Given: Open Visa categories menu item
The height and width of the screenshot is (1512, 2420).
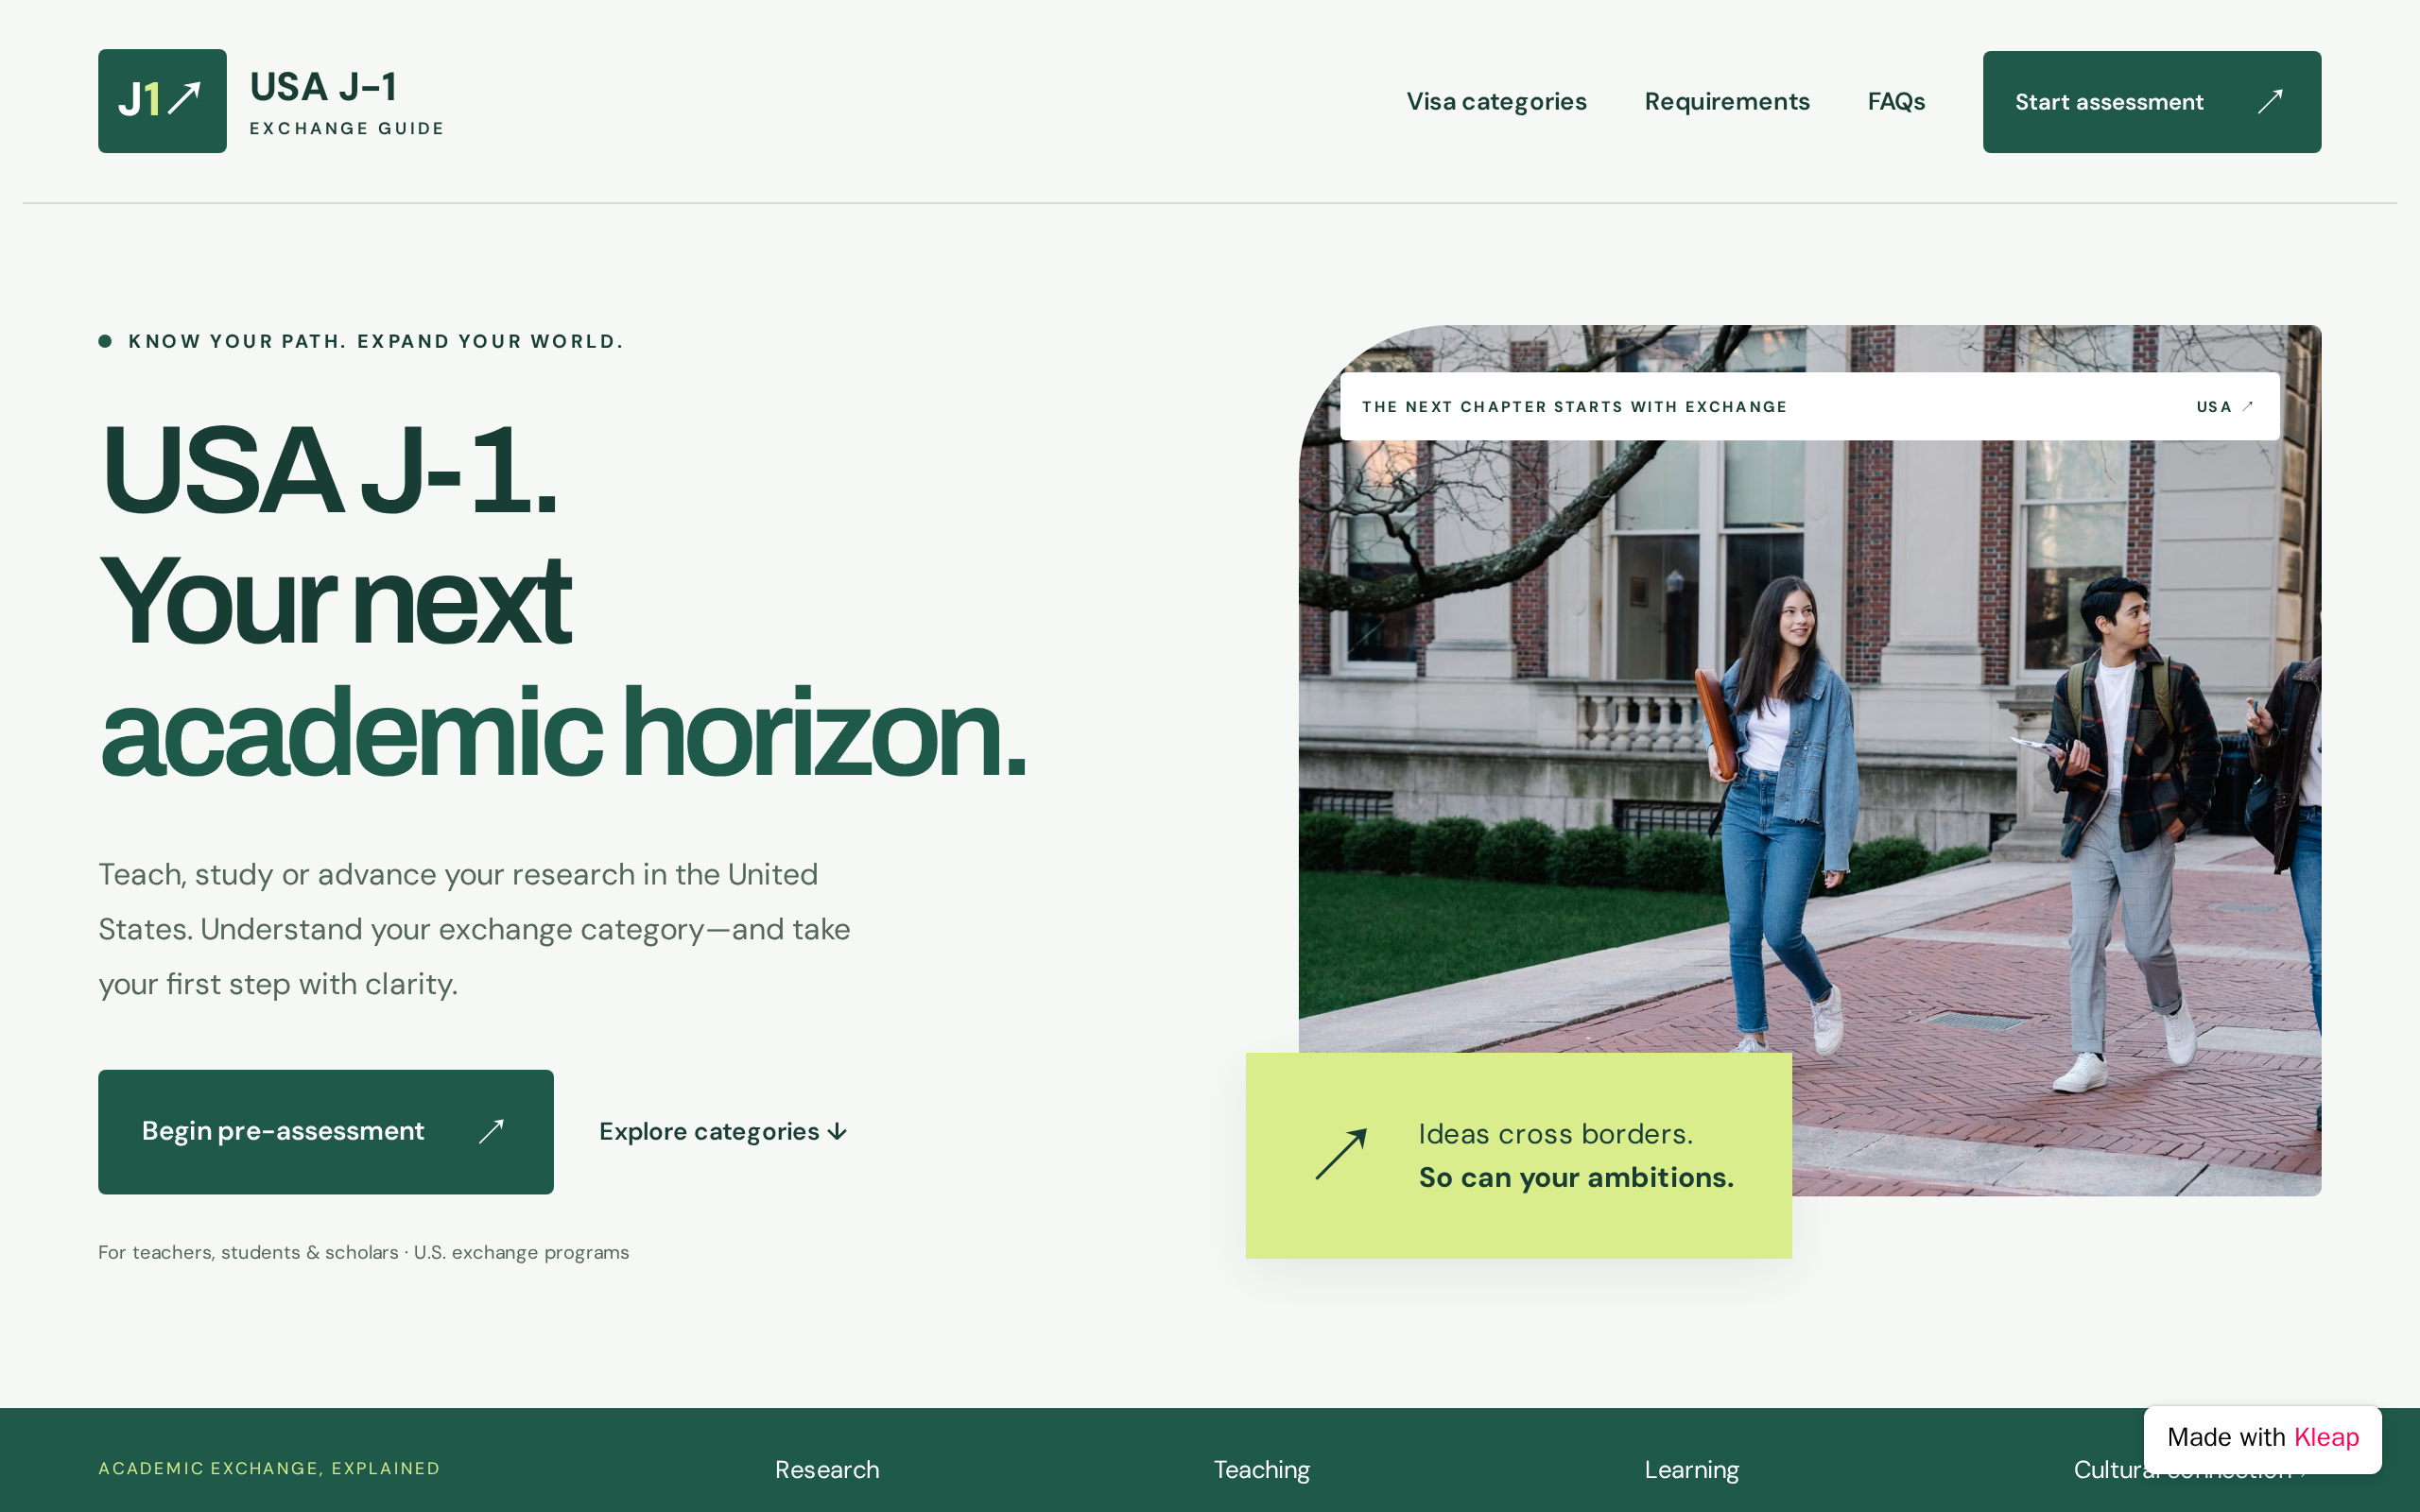Looking at the screenshot, I should 1496,101.
